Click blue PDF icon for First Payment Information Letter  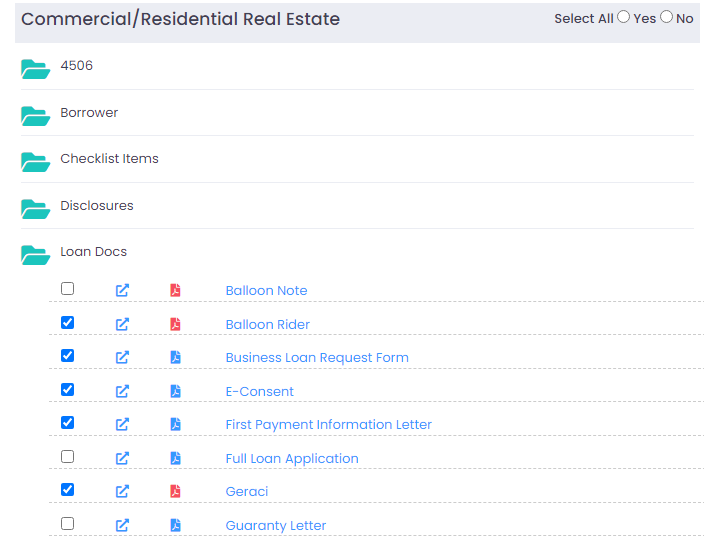[176, 424]
